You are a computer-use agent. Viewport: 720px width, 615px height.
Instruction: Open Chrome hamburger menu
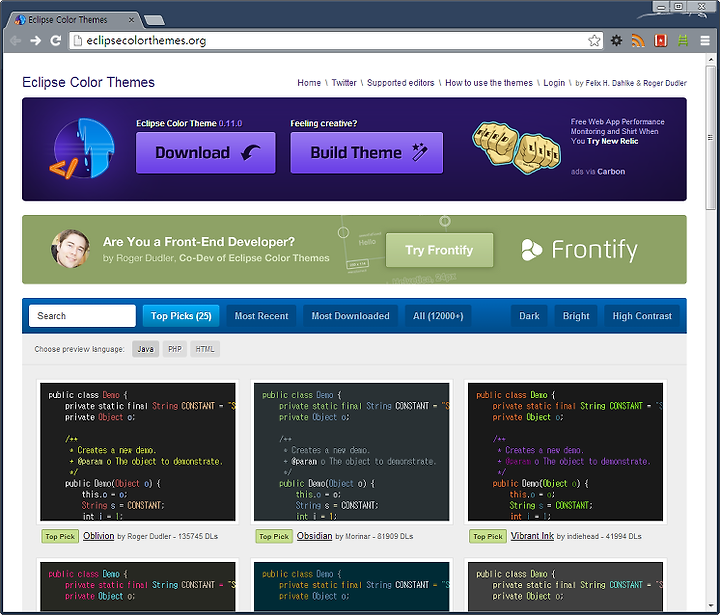click(x=705, y=40)
